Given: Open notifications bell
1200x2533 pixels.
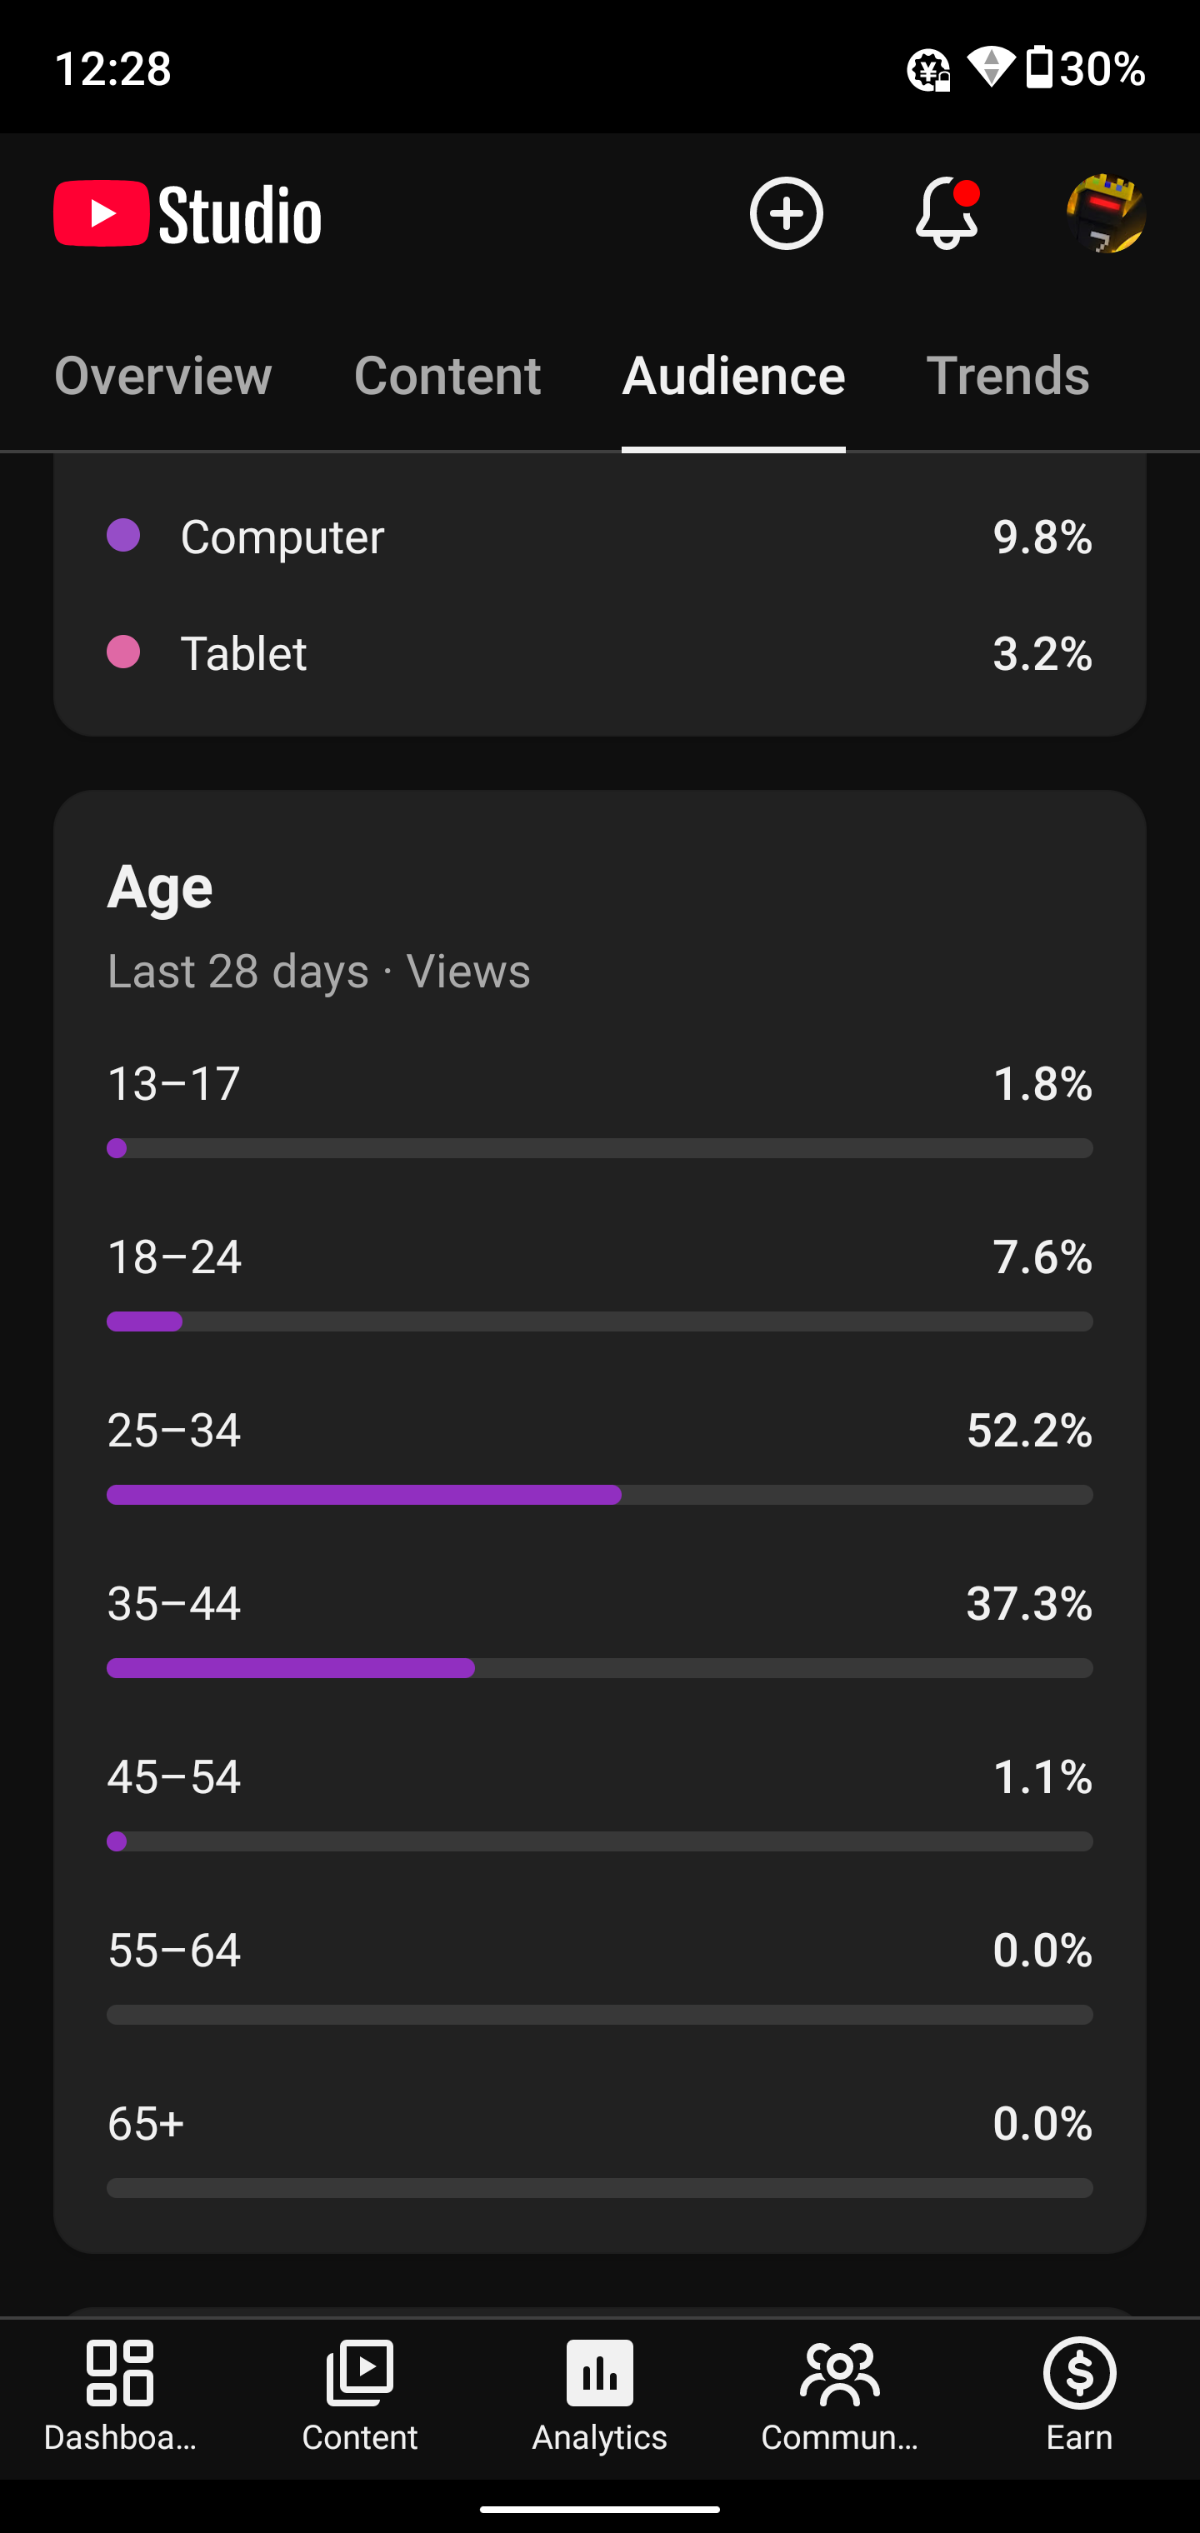Looking at the screenshot, I should [947, 213].
